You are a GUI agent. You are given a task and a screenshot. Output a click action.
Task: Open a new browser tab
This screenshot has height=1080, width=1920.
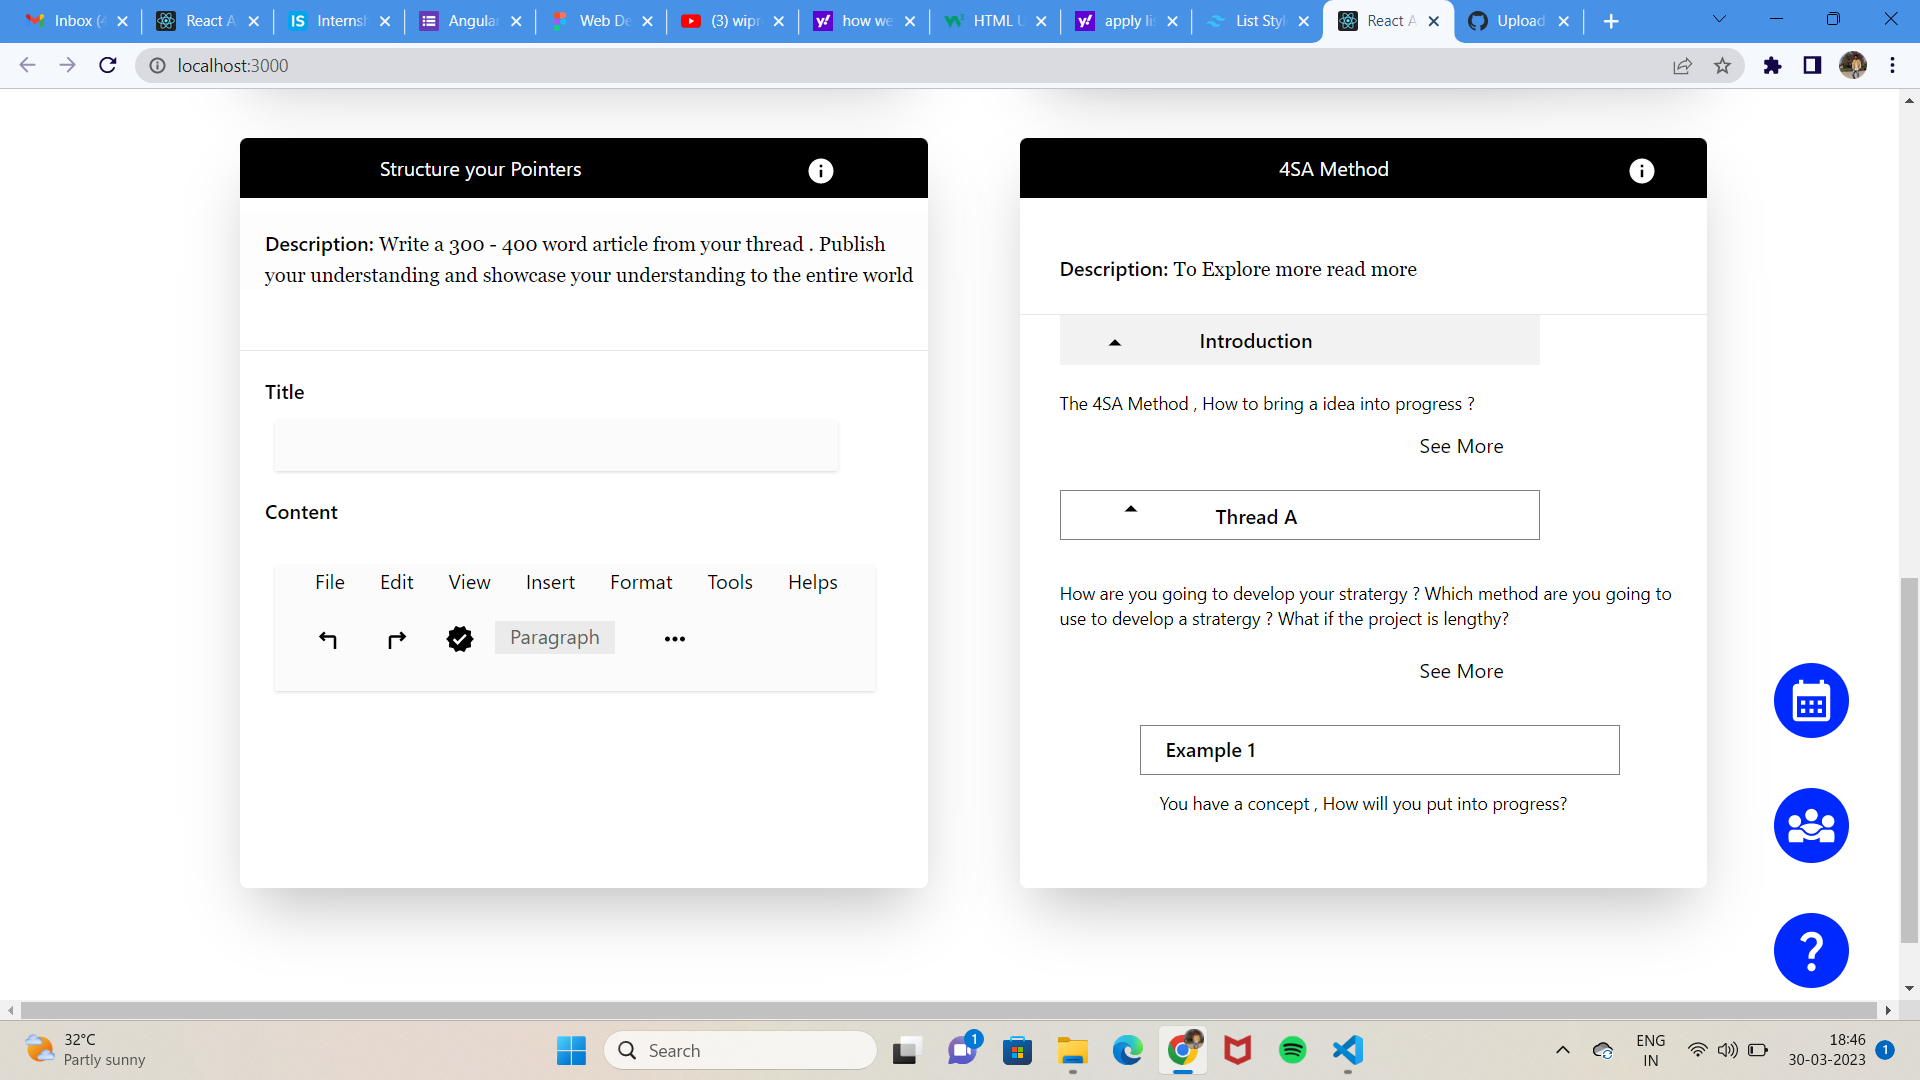tap(1611, 21)
